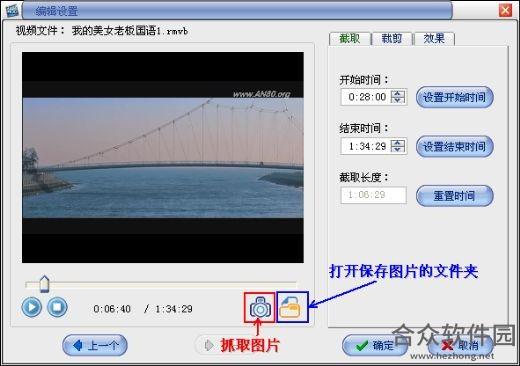This screenshot has height=366, width=520.
Task: Click the video seek slider handle
Action: pos(44,284)
